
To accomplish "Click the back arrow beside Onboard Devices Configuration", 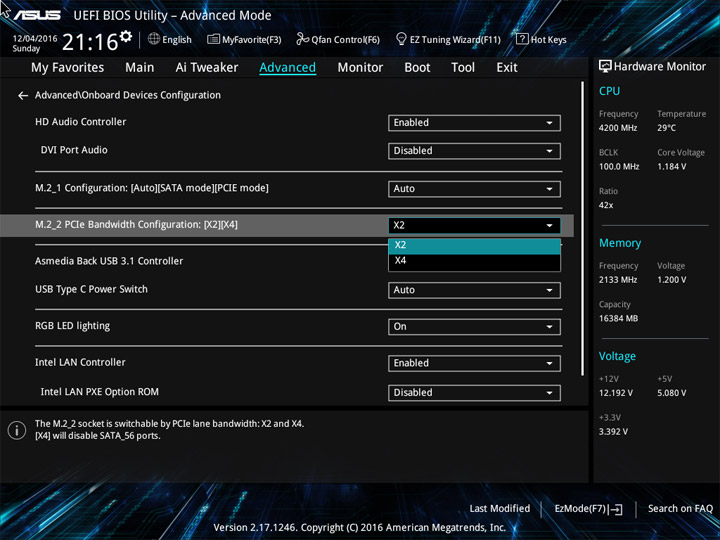I will [23, 96].
